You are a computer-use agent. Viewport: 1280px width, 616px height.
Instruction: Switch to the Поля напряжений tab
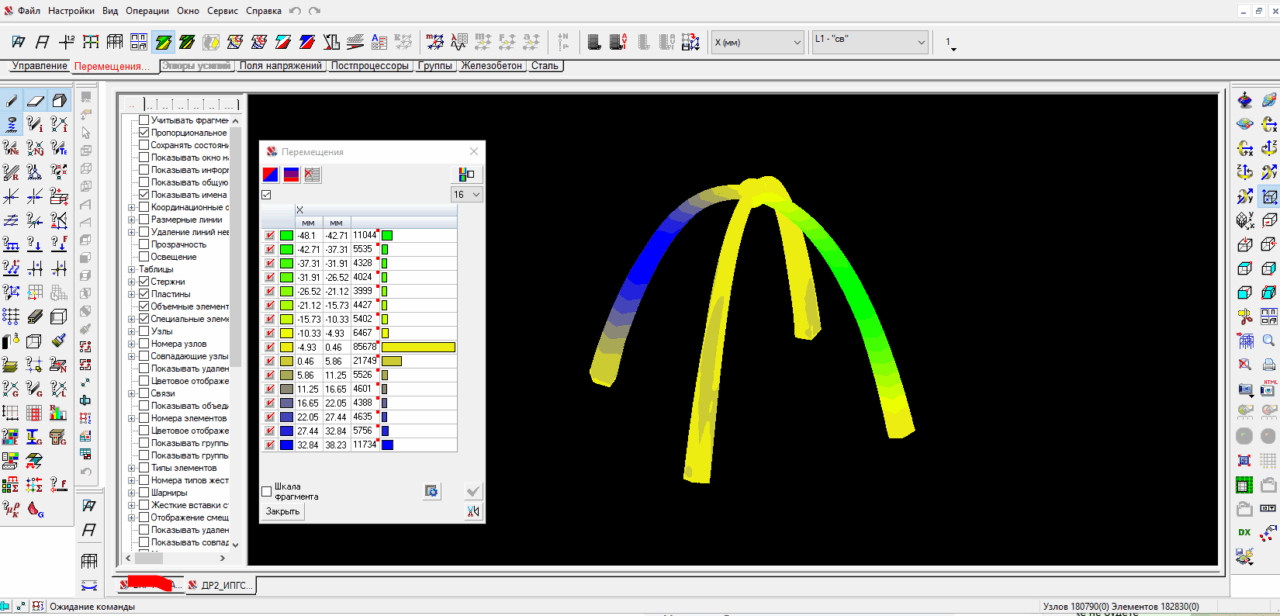tap(280, 66)
